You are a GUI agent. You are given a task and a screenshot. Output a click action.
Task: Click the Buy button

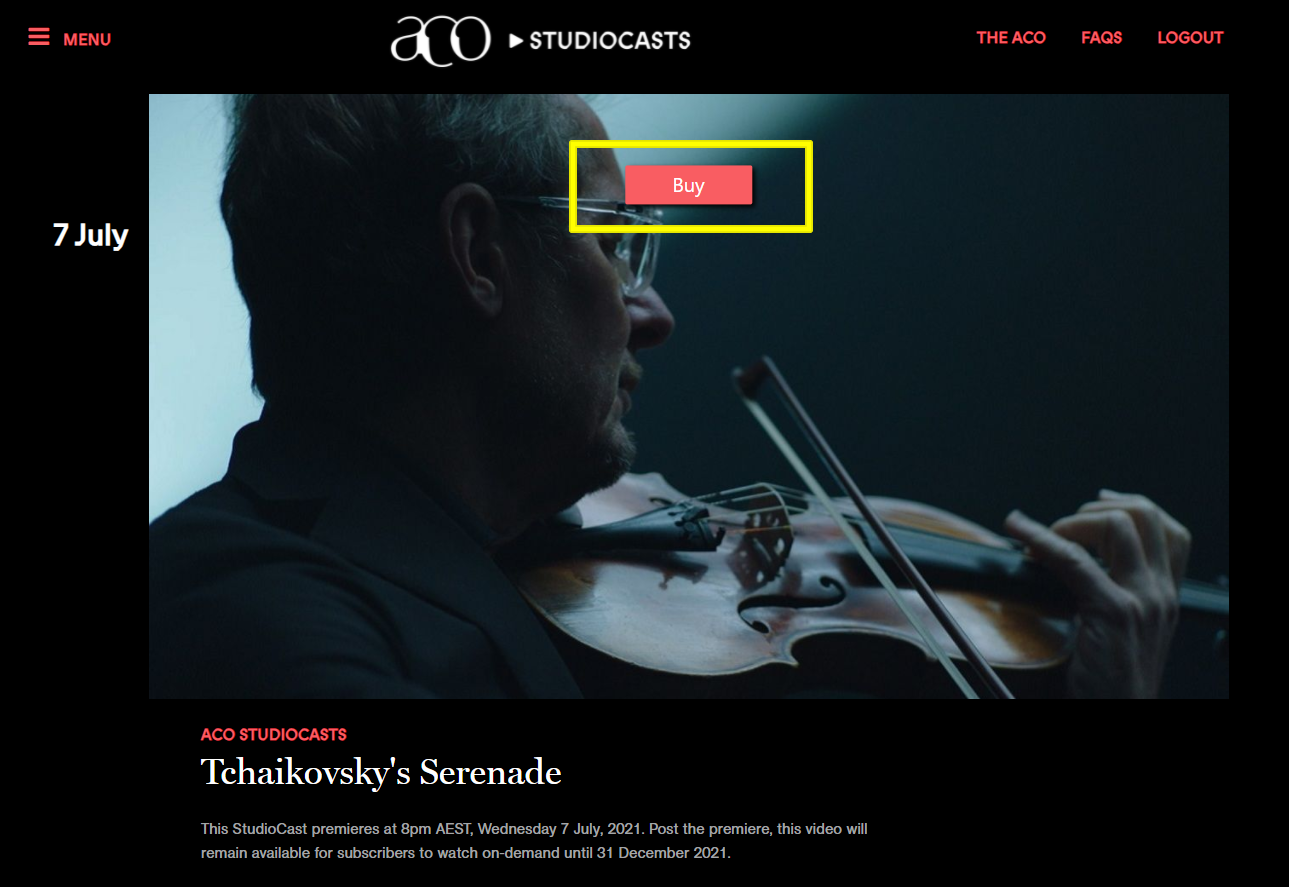[x=688, y=185]
